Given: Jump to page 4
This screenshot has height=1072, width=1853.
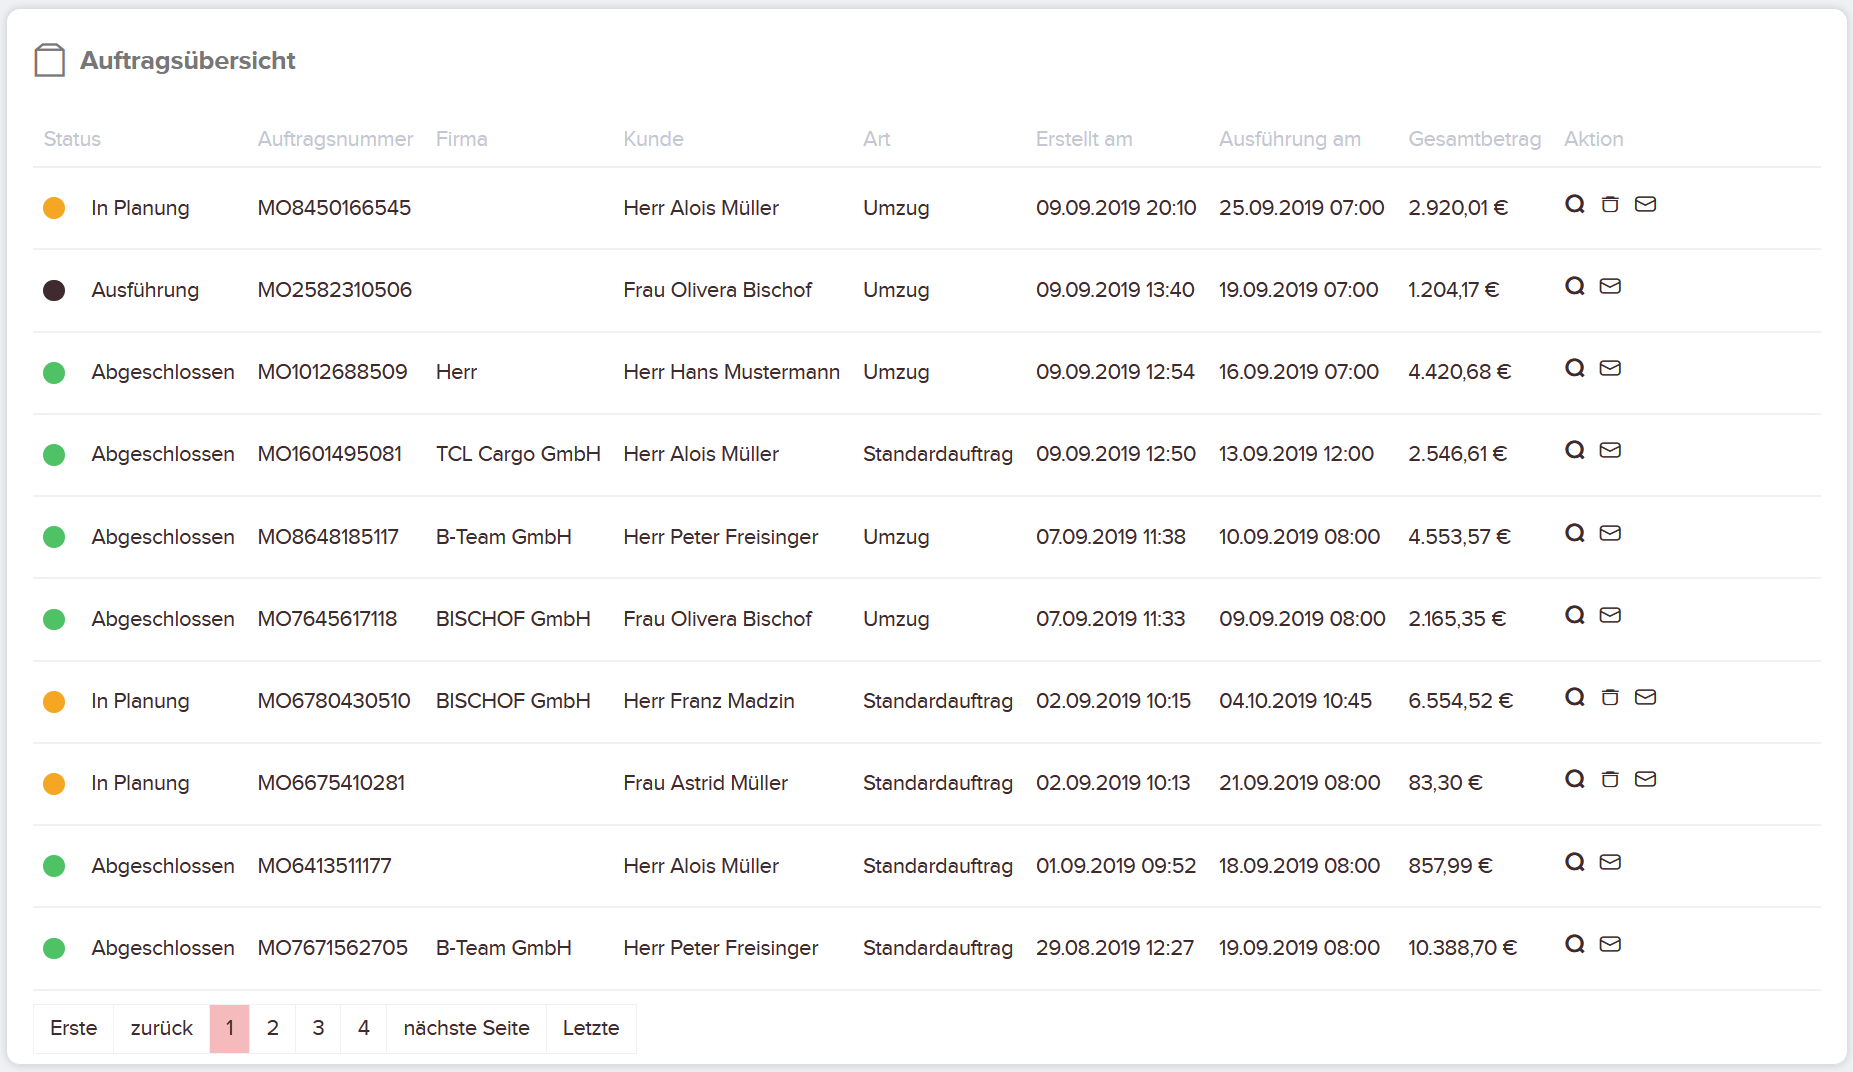Looking at the screenshot, I should pos(364,1028).
